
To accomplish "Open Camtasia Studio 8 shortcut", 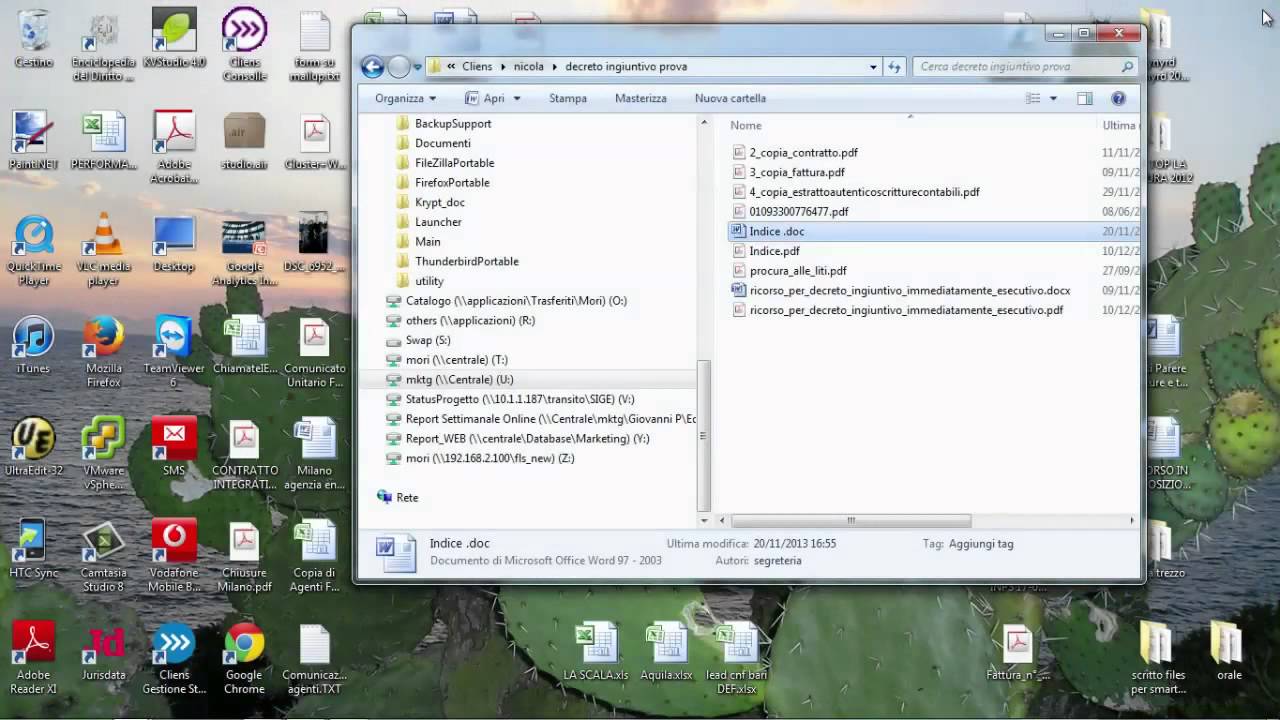I will (103, 556).
